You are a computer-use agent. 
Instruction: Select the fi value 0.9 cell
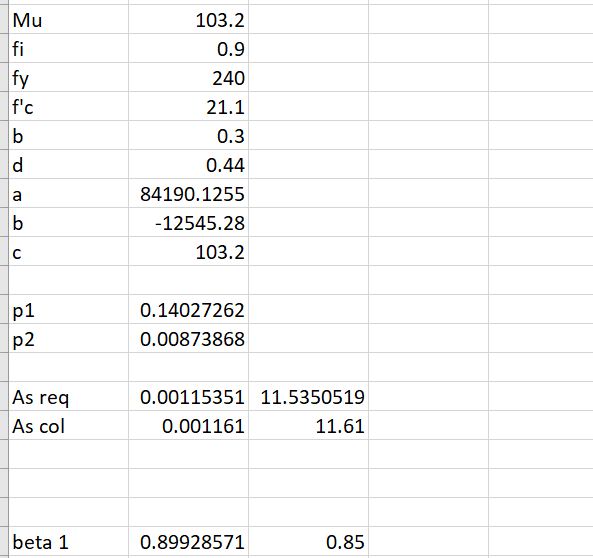click(188, 48)
